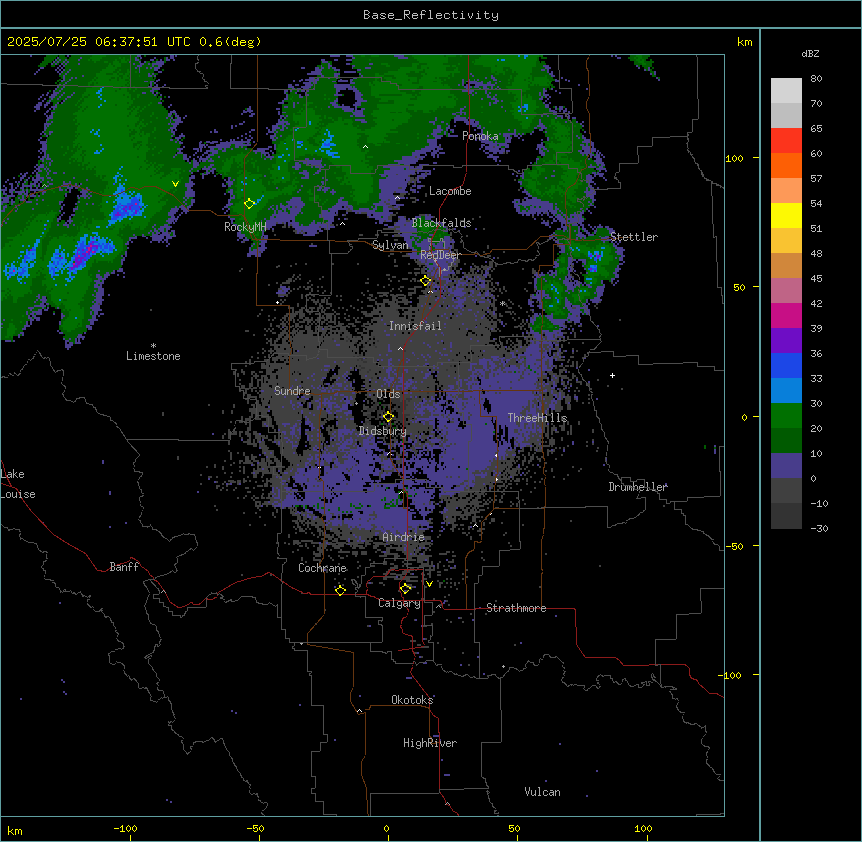Image resolution: width=862 pixels, height=842 pixels.
Task: Click the dBZ legend heading
Action: (x=810, y=53)
